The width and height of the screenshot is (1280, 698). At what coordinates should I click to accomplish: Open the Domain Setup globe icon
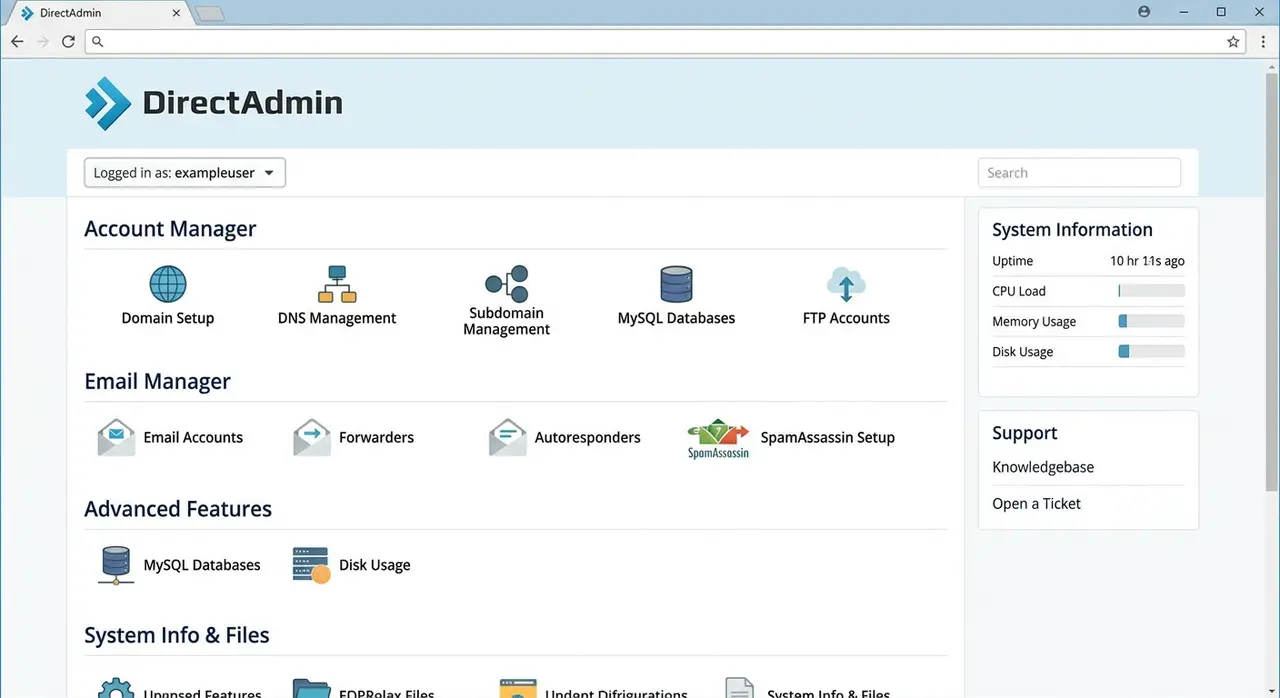click(x=168, y=284)
